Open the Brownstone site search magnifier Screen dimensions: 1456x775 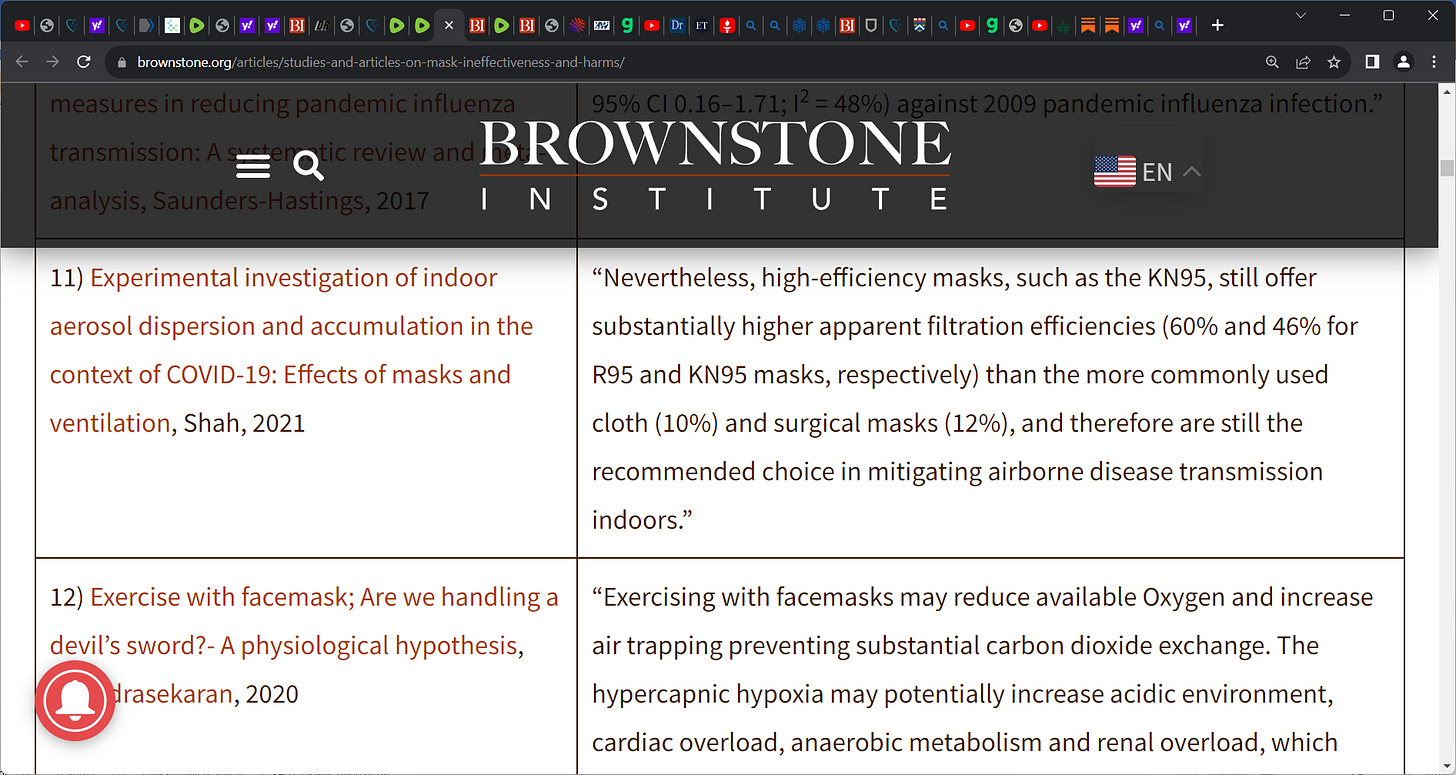(308, 166)
